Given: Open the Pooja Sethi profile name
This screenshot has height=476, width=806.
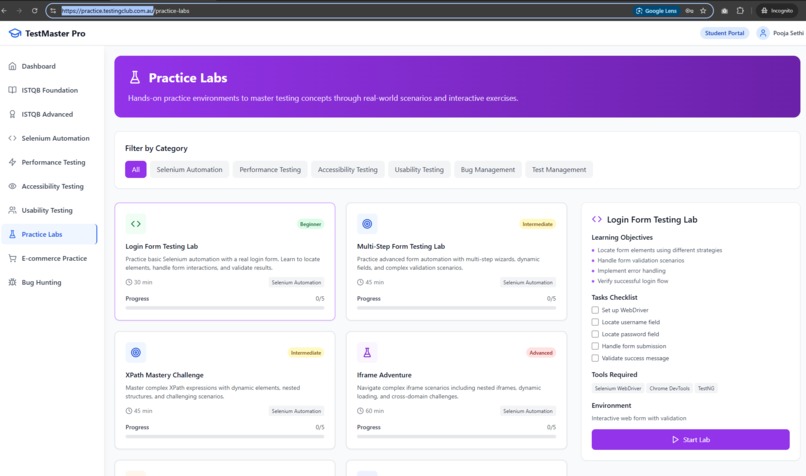Looking at the screenshot, I should point(788,33).
